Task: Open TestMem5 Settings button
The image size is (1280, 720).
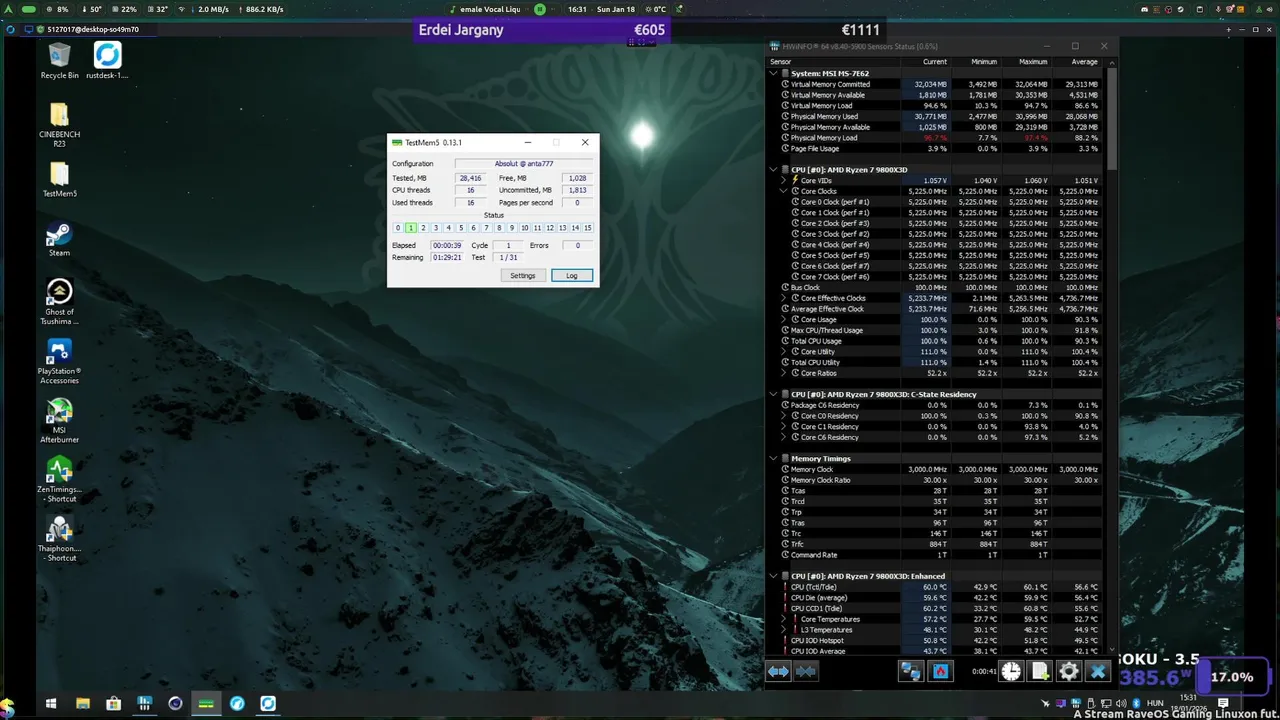Action: coord(522,276)
